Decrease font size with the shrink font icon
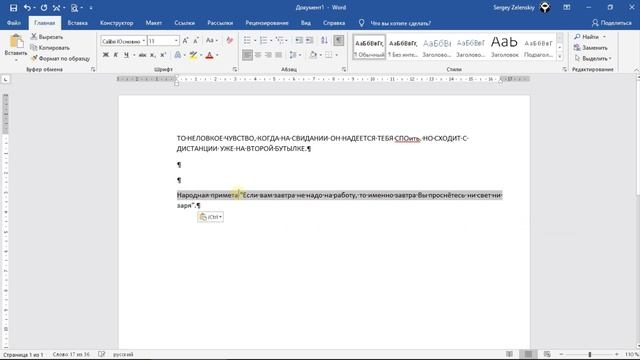 coord(196,40)
